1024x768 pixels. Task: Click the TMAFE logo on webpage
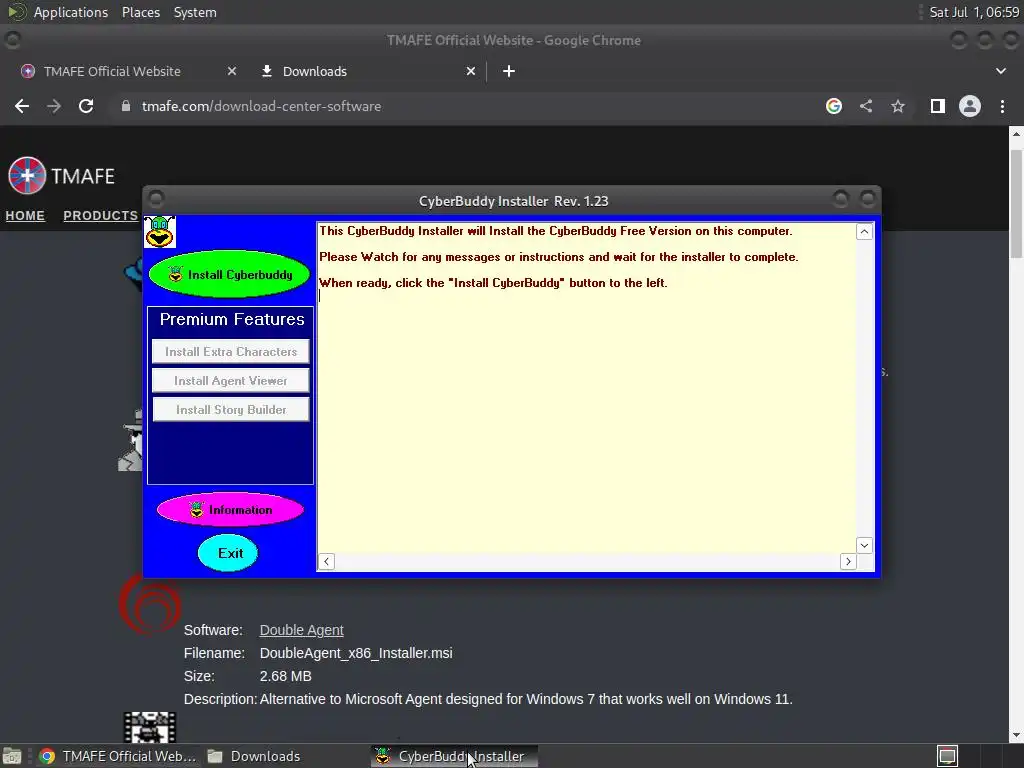(x=61, y=176)
